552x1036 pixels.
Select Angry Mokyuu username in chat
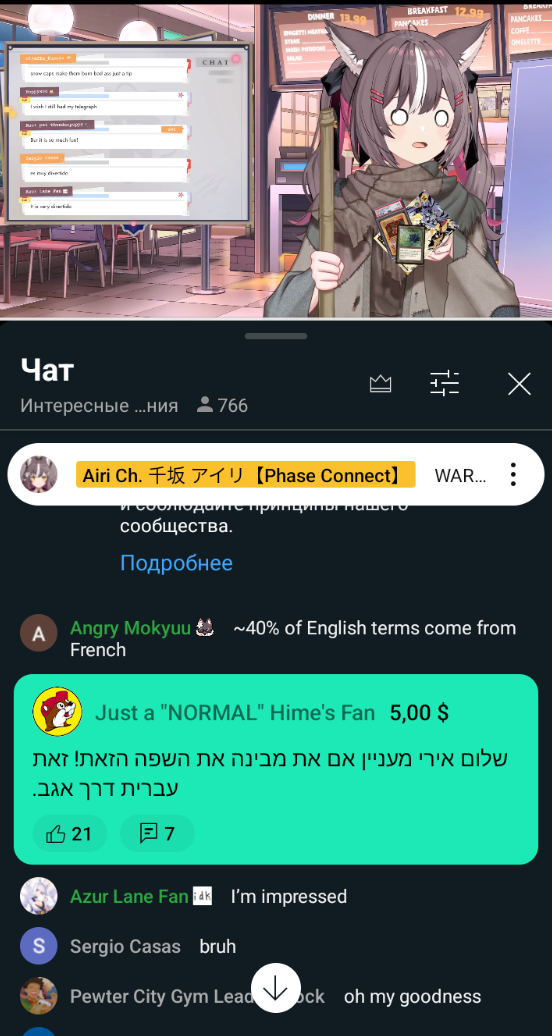(130, 628)
